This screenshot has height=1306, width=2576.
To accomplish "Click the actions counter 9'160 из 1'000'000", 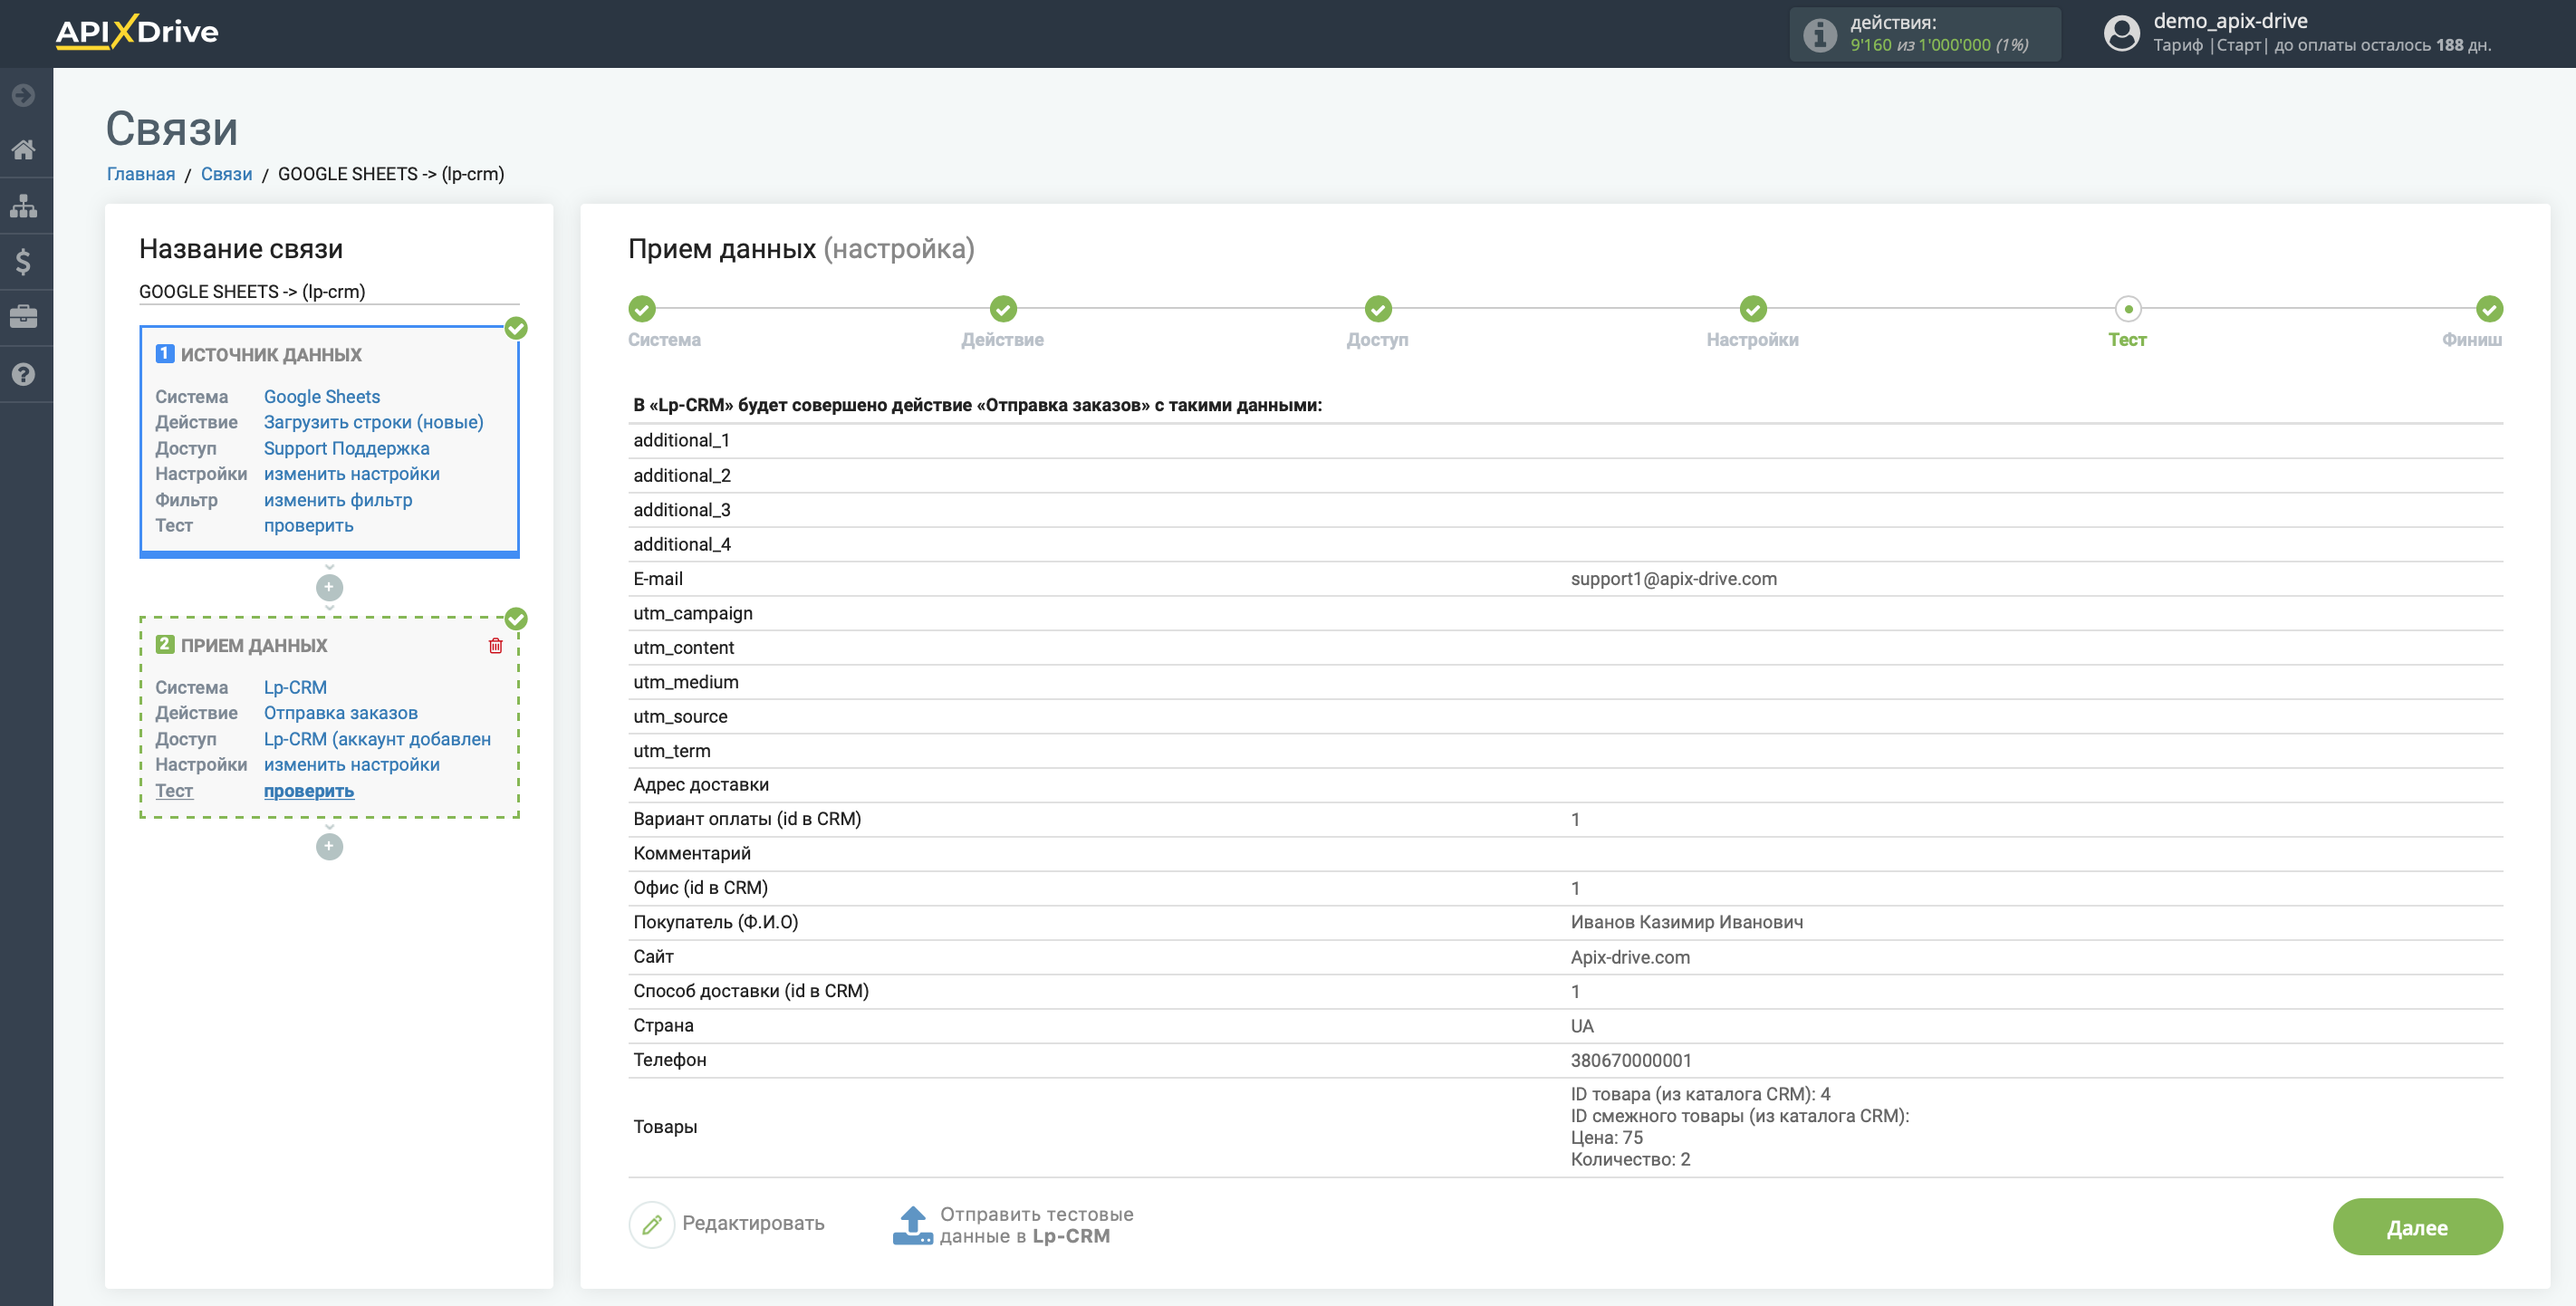I will (x=1938, y=45).
